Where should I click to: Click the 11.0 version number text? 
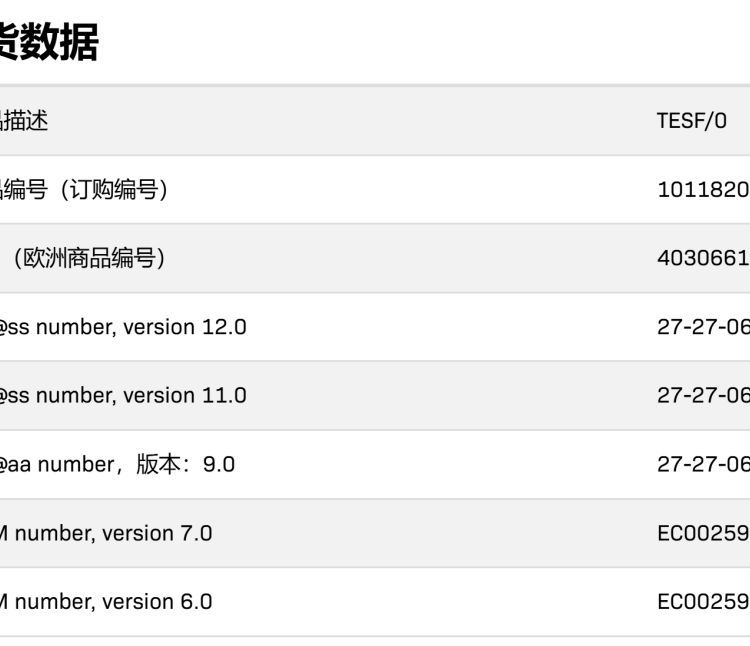224,395
